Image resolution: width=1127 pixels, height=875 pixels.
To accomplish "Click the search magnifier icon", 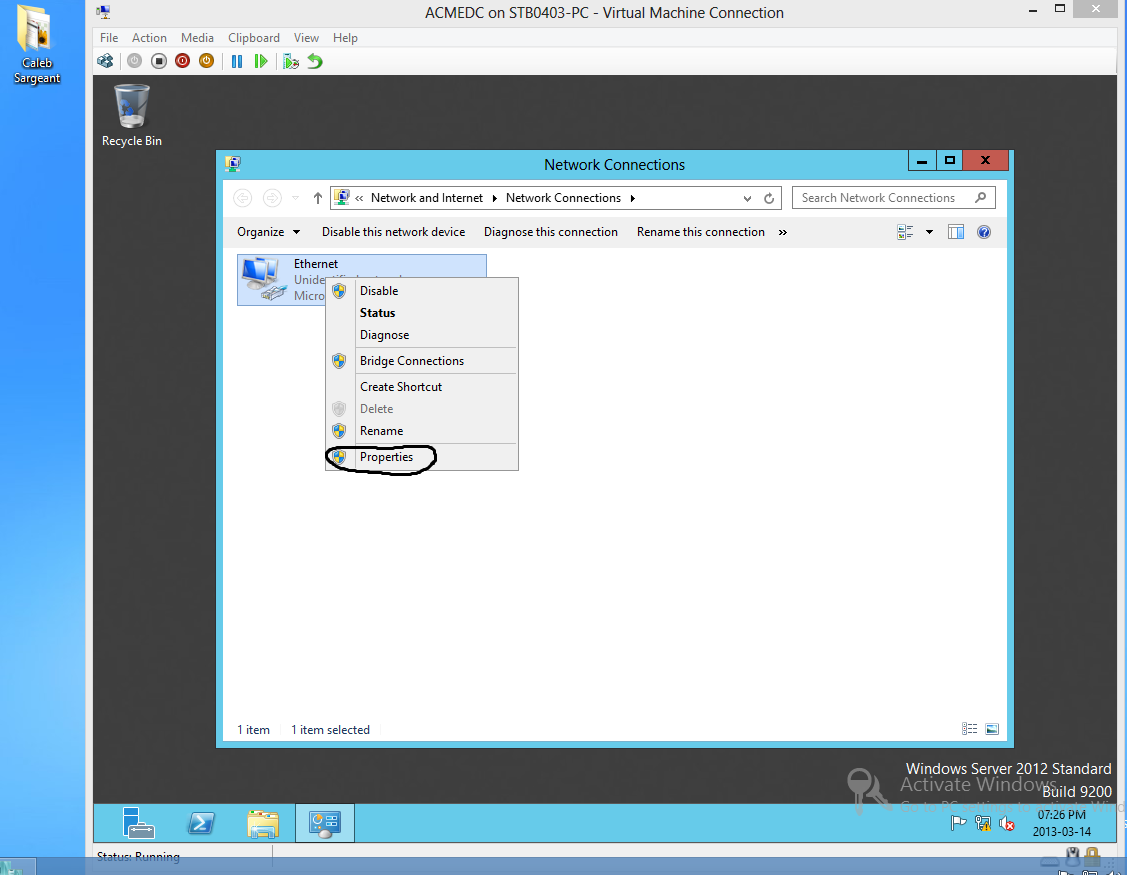I will 980,198.
